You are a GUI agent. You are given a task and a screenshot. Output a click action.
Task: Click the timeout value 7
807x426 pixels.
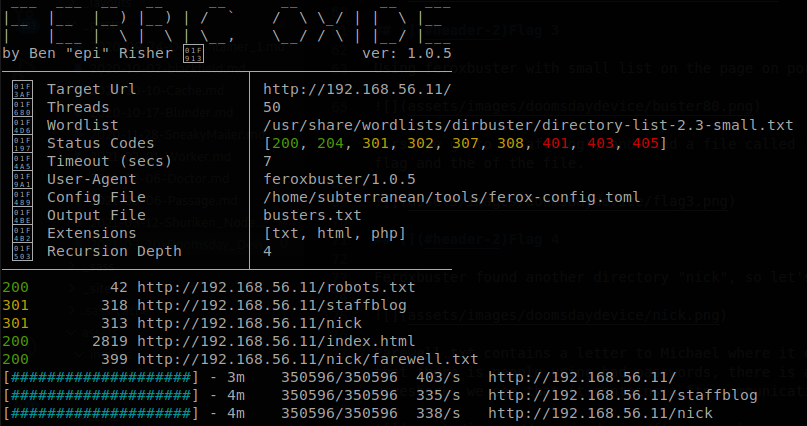pyautogui.click(x=268, y=162)
